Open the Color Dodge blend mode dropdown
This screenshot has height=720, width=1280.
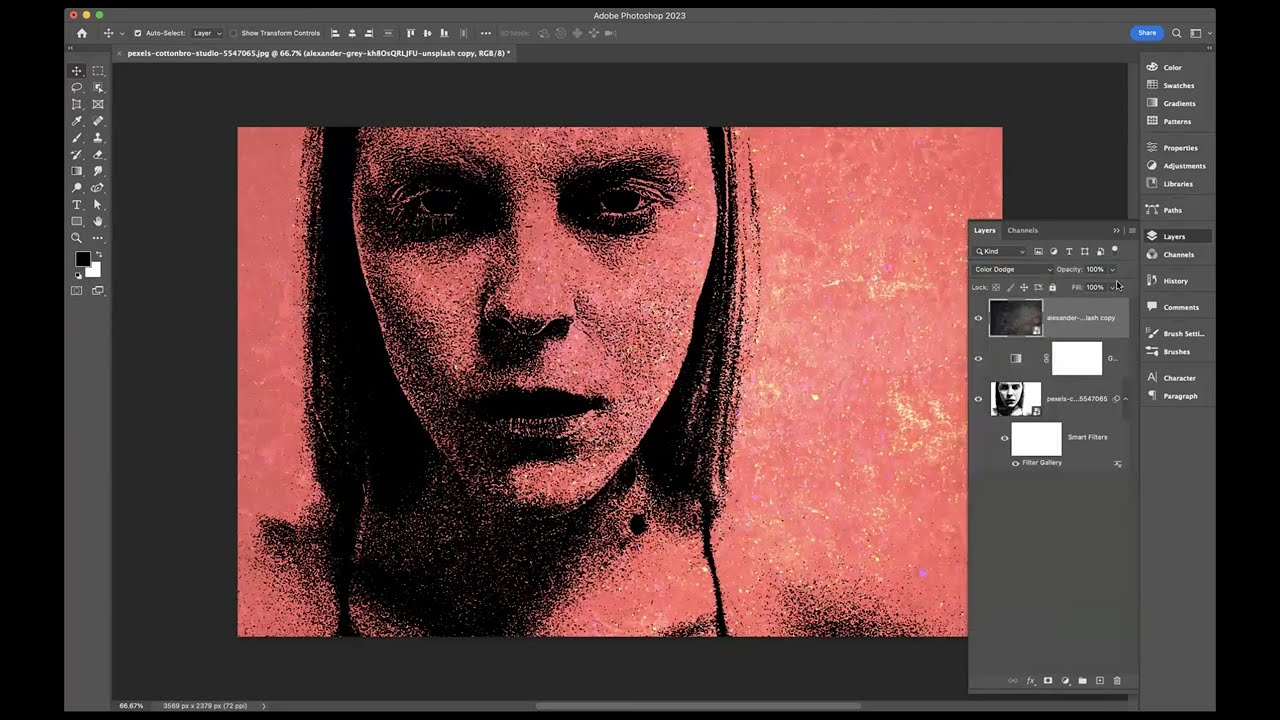(x=1013, y=269)
